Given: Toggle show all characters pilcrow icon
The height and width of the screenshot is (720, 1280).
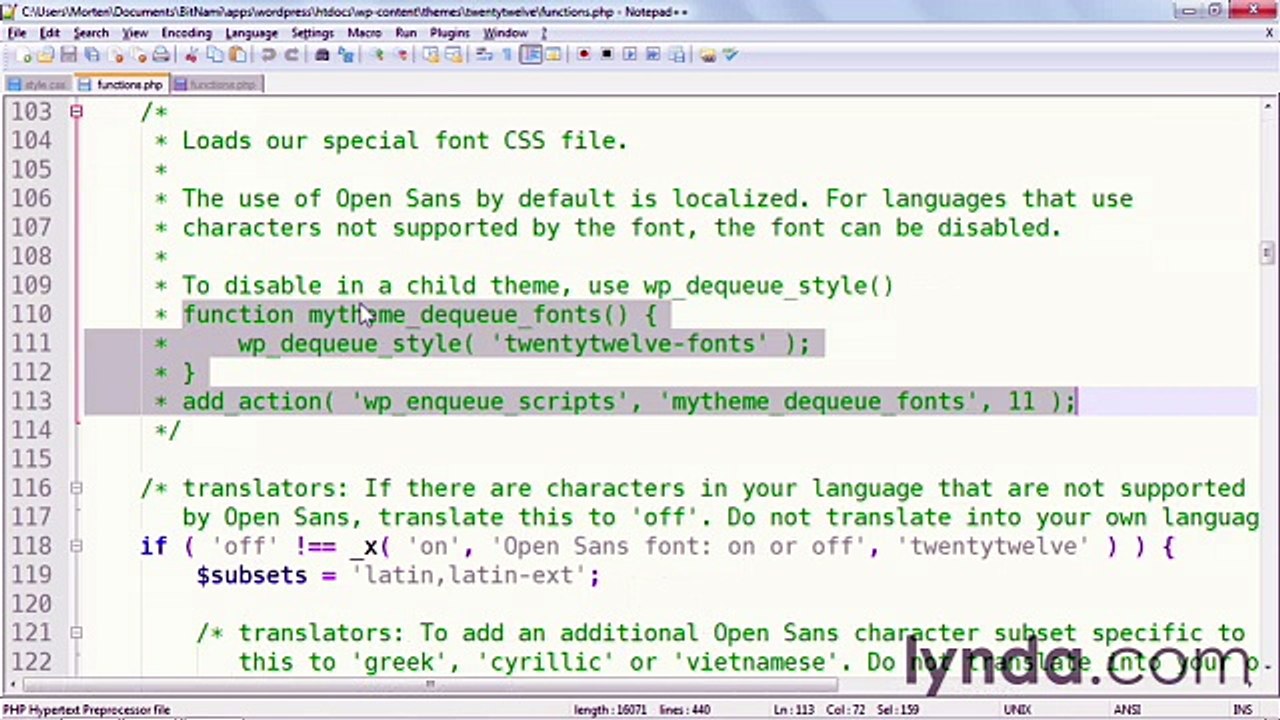Looking at the screenshot, I should [x=506, y=55].
